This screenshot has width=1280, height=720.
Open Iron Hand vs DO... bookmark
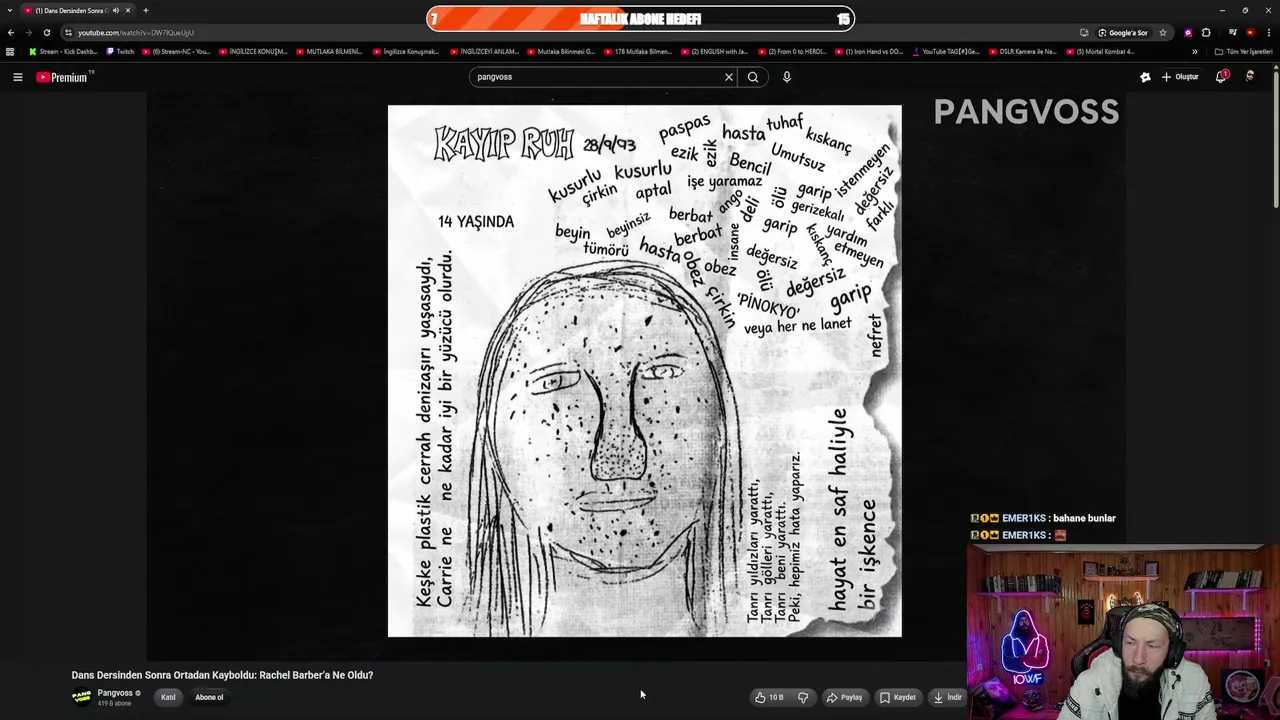pyautogui.click(x=869, y=51)
